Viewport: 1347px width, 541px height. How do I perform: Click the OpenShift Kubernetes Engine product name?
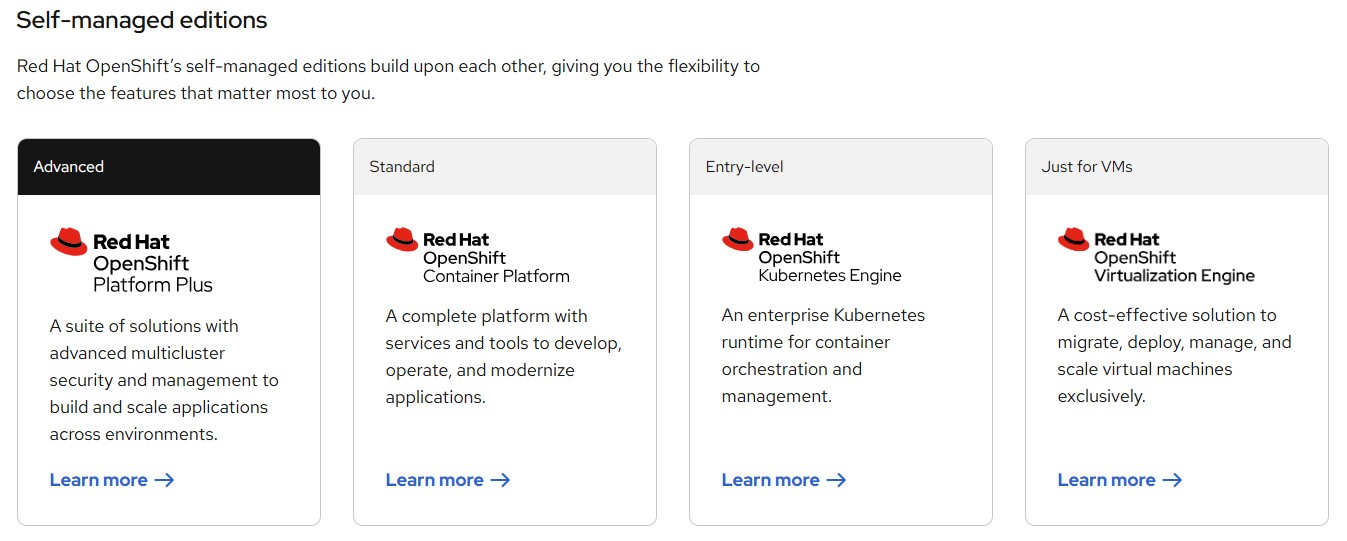pyautogui.click(x=830, y=267)
